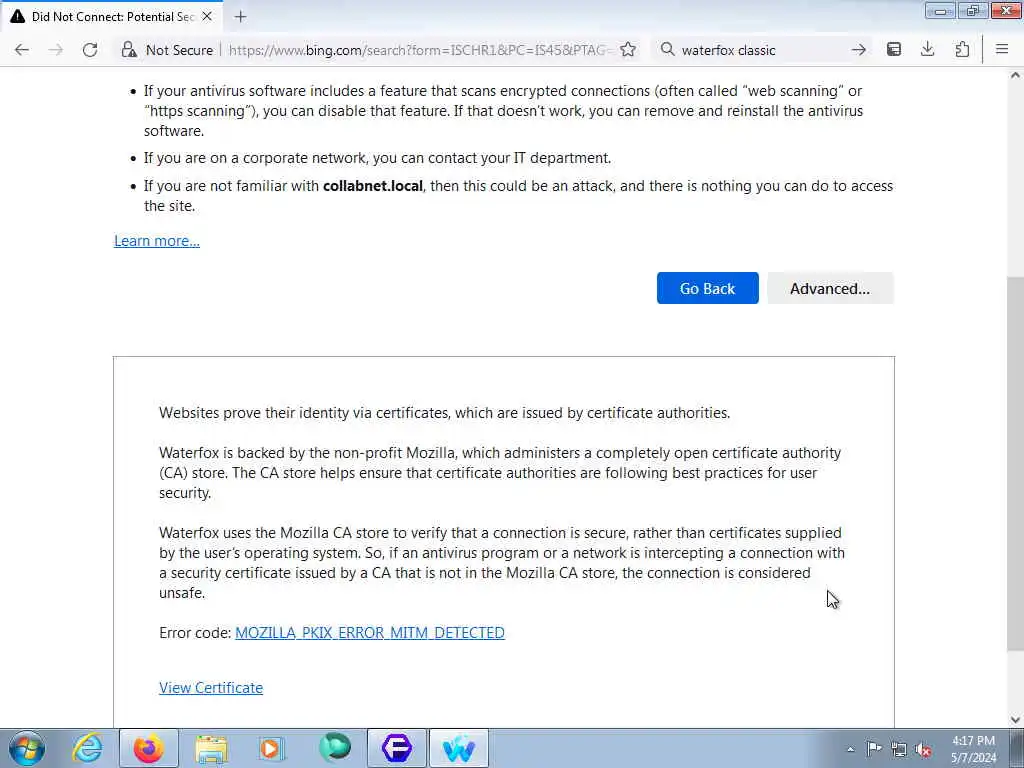Open the MOZILLA_PKIX_ERROR_MITM_DETECTED error code link
The image size is (1024, 768).
[x=370, y=633]
